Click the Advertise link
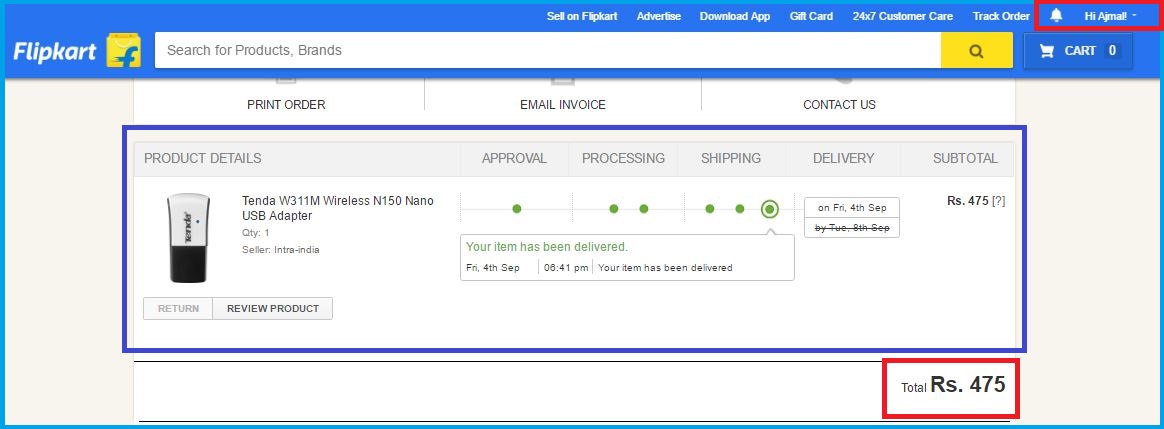Screen dimensions: 1164x429 click(658, 16)
